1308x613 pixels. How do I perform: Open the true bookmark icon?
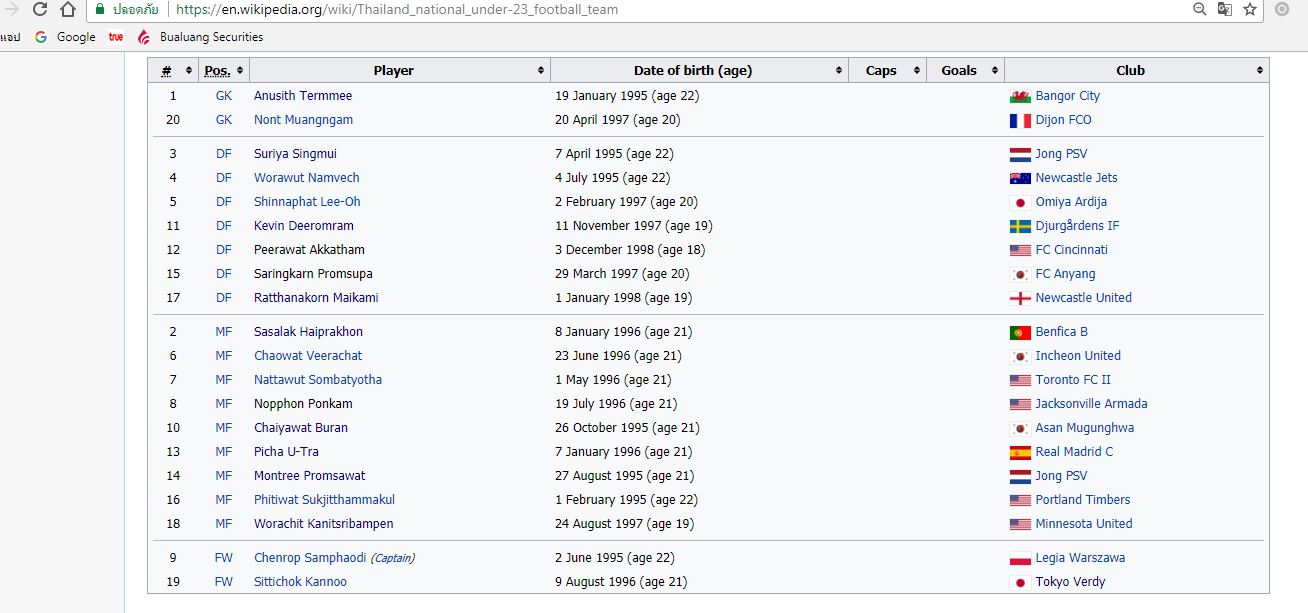pyautogui.click(x=116, y=37)
